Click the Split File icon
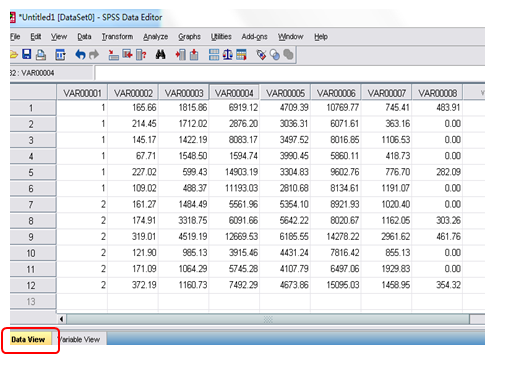The width and height of the screenshot is (507, 380). 214,54
